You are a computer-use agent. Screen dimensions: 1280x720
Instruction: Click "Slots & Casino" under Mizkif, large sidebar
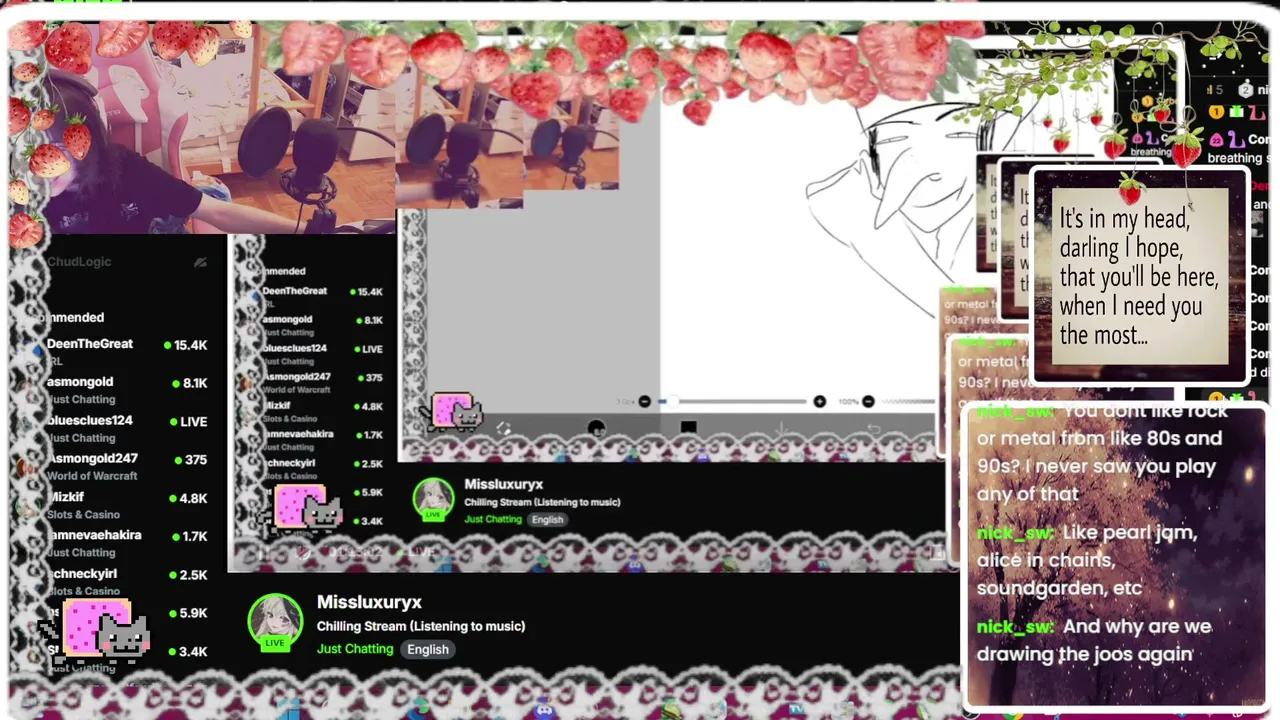tap(83, 515)
